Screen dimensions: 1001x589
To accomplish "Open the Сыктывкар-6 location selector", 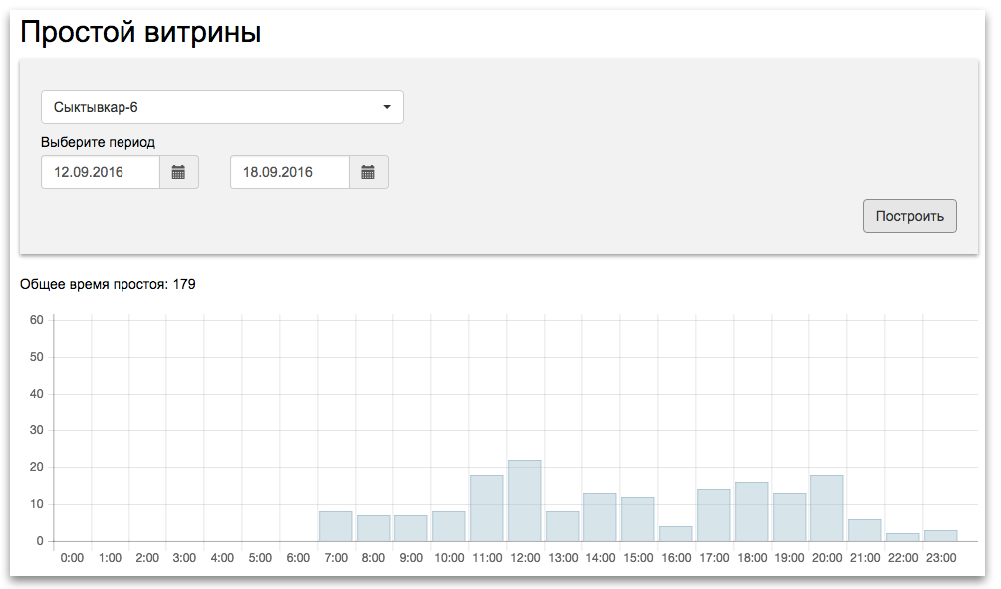I will 222,107.
